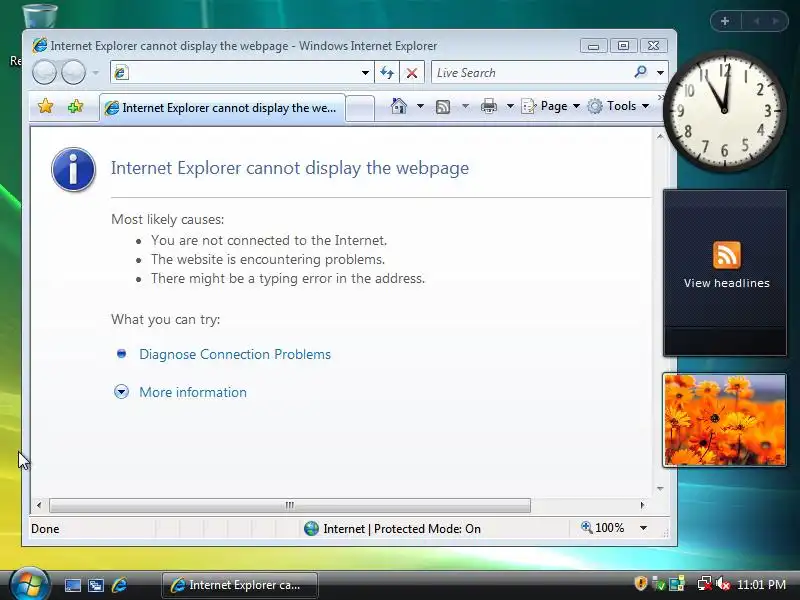Viewport: 800px width, 600px height.
Task: Open the address bar history dropdown
Action: pyautogui.click(x=365, y=73)
